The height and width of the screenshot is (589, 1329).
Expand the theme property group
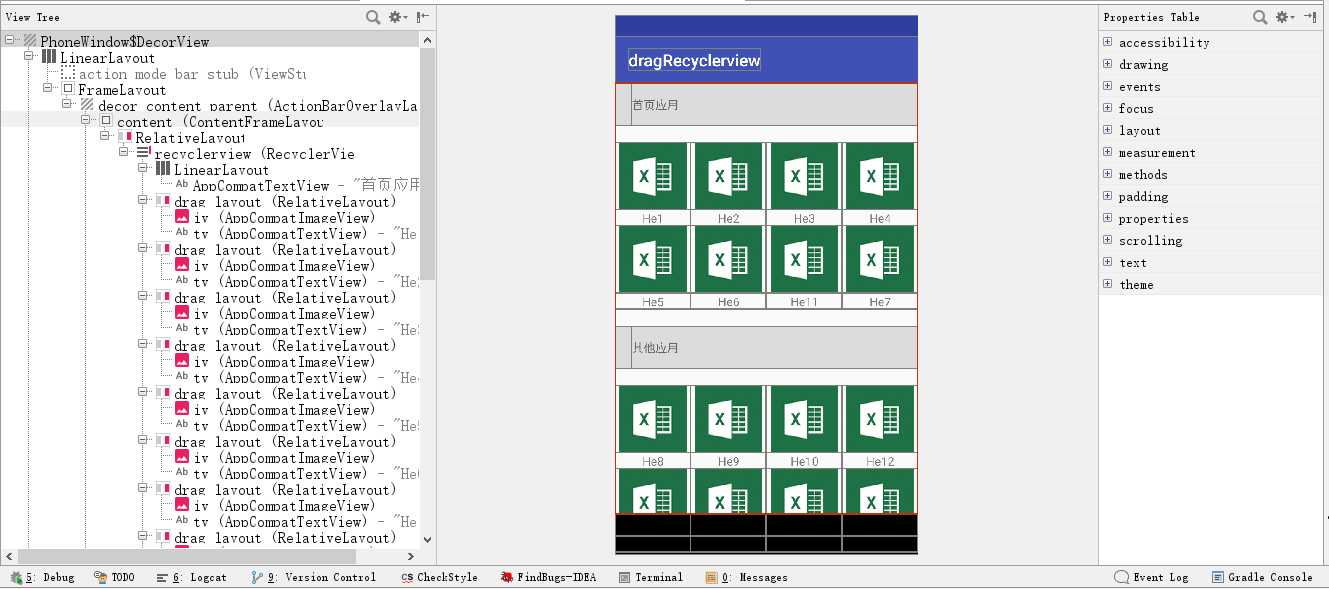[x=1107, y=284]
